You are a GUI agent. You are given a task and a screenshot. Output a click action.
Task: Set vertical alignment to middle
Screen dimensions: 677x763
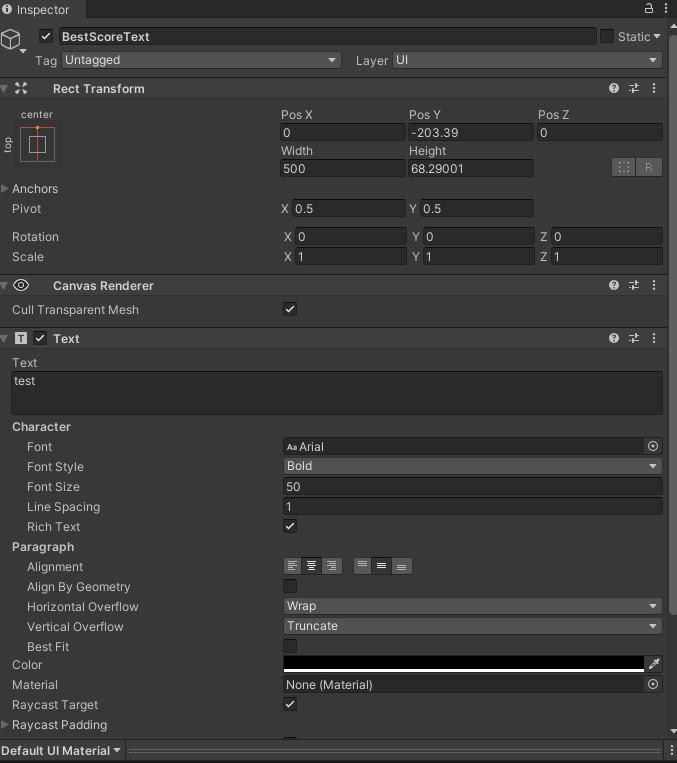tap(382, 566)
